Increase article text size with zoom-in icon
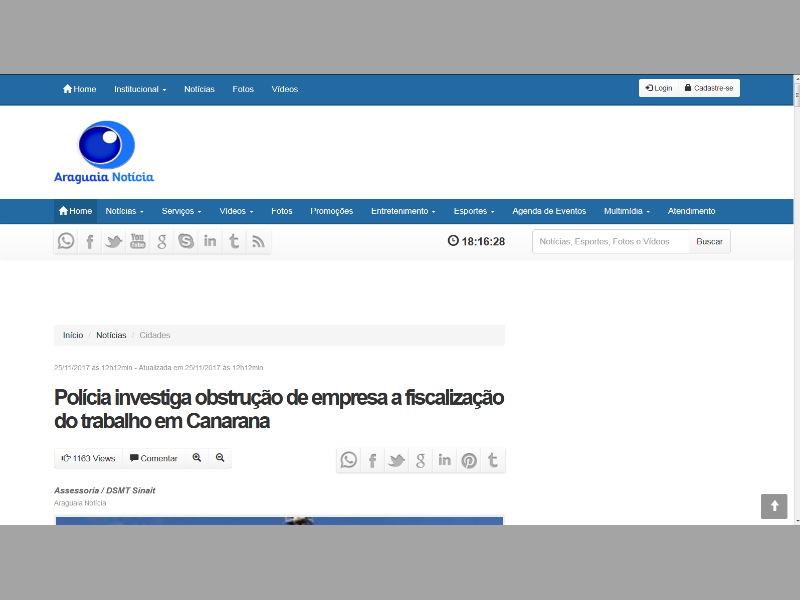The height and width of the screenshot is (600, 800). tap(197, 458)
